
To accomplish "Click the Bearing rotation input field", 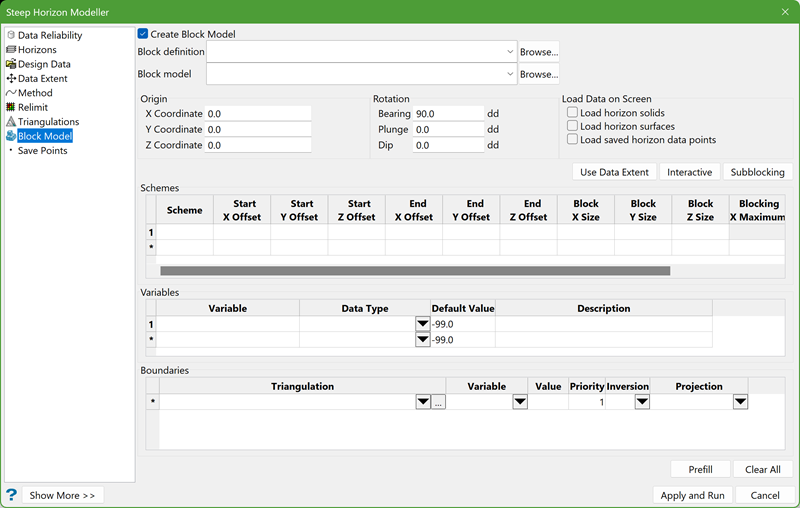I will point(448,114).
